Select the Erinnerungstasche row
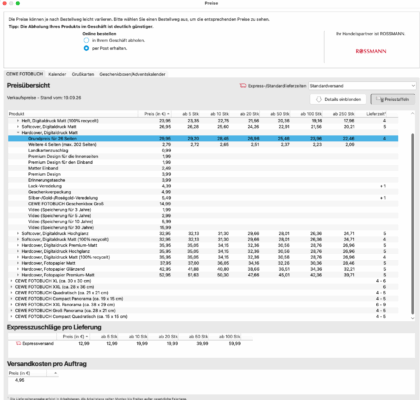The height and width of the screenshot is (400, 420). click(x=203, y=180)
